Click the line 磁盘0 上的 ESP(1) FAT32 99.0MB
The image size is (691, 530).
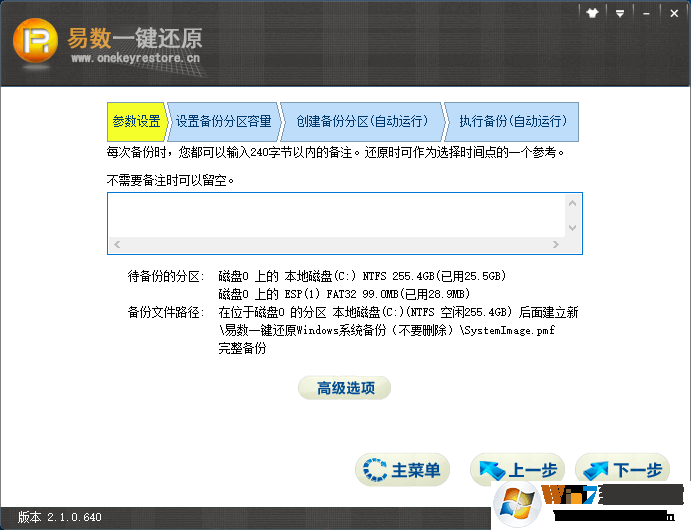point(344,294)
